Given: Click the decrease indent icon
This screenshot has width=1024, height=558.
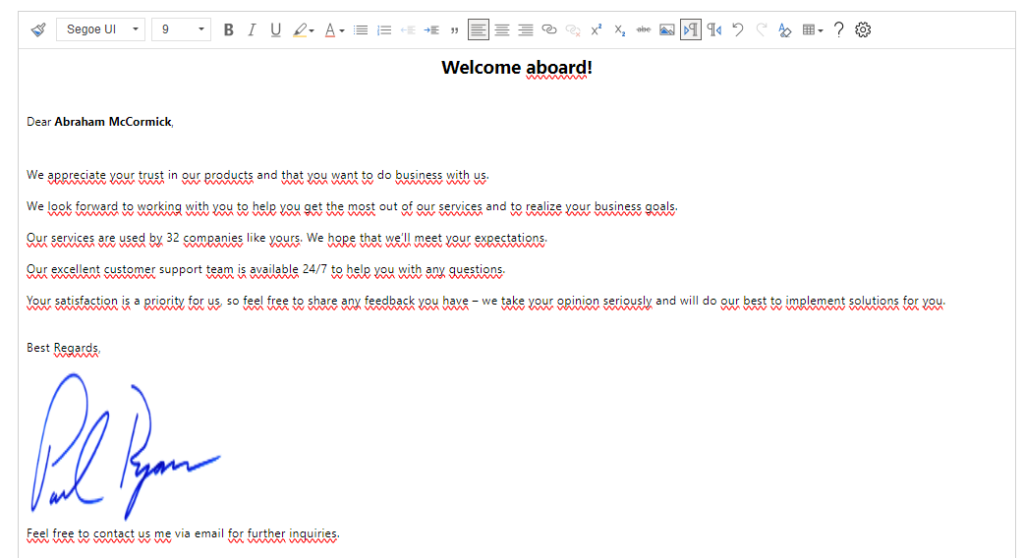Looking at the screenshot, I should point(408,30).
